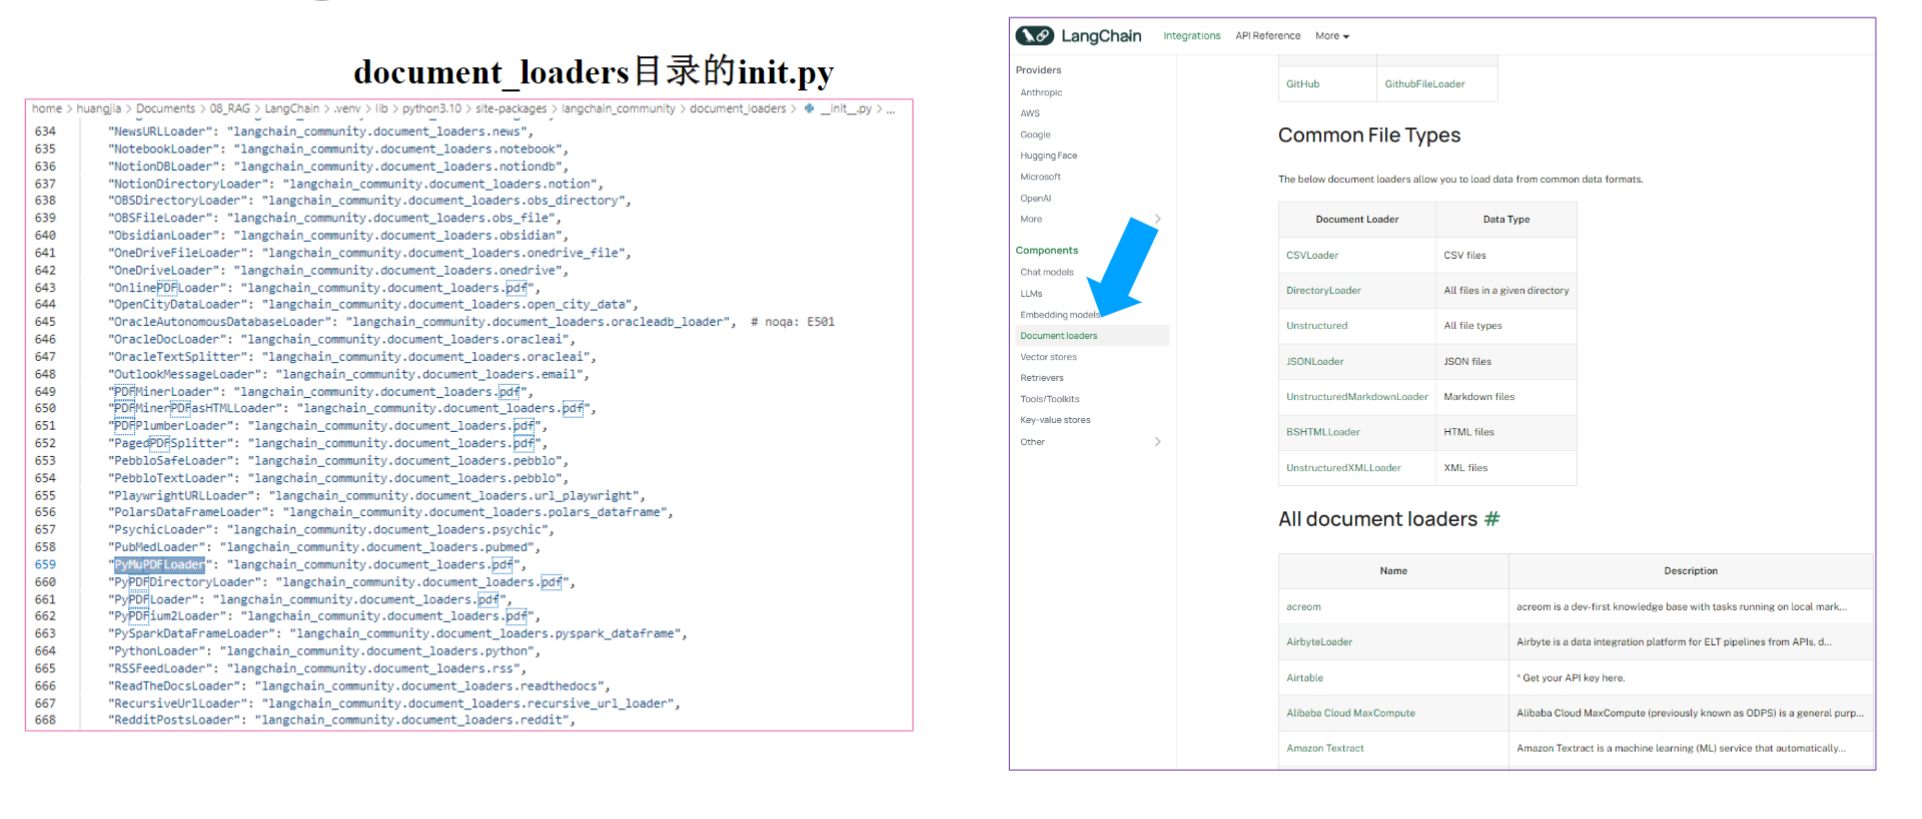
Task: Open the BSHTMLLoader link
Action: pos(1322,432)
